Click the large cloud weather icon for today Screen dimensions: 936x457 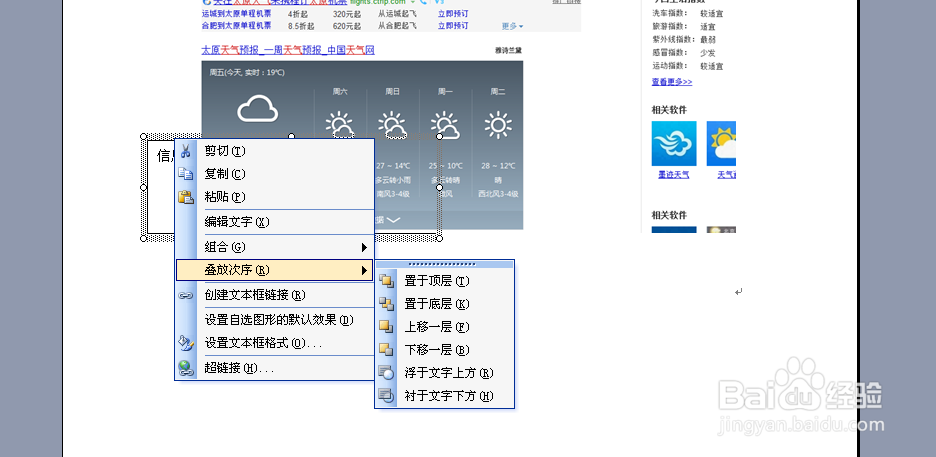[x=258, y=110]
